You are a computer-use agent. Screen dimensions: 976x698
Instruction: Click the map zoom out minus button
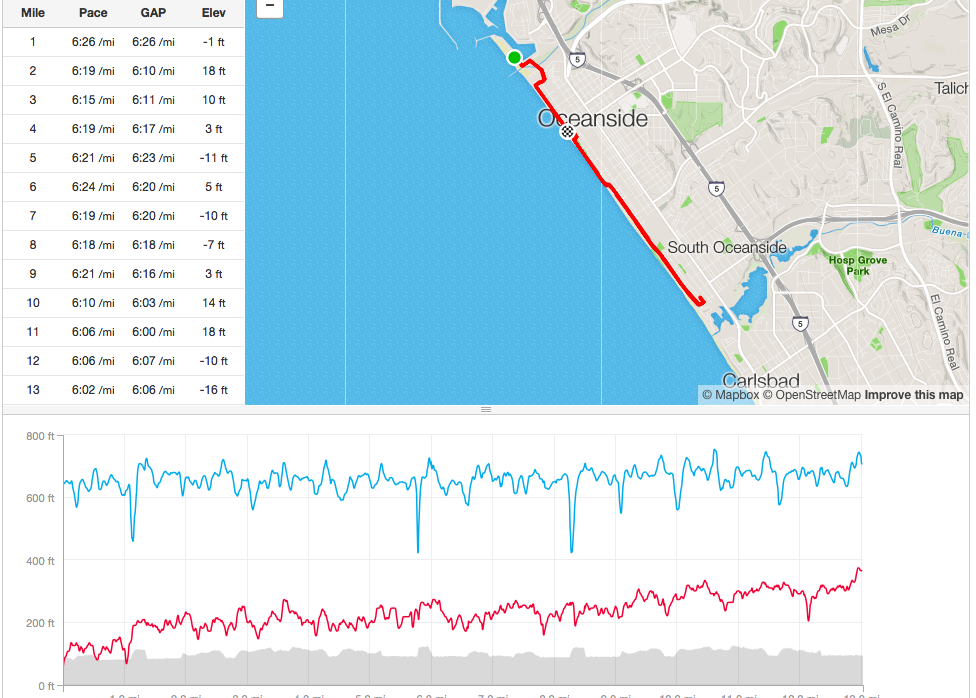[270, 7]
